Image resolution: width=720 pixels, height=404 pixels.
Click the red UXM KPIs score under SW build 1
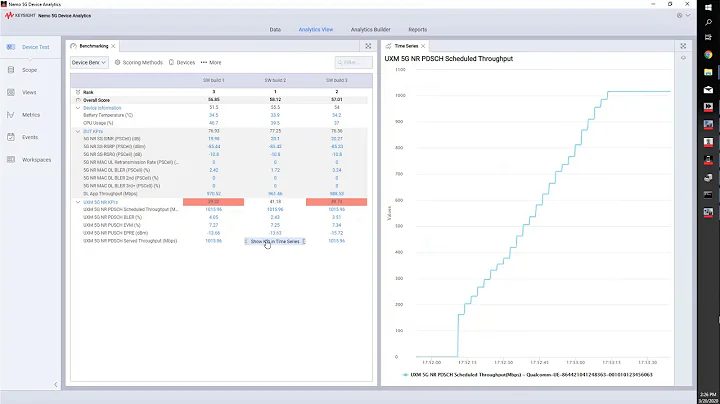tap(214, 202)
